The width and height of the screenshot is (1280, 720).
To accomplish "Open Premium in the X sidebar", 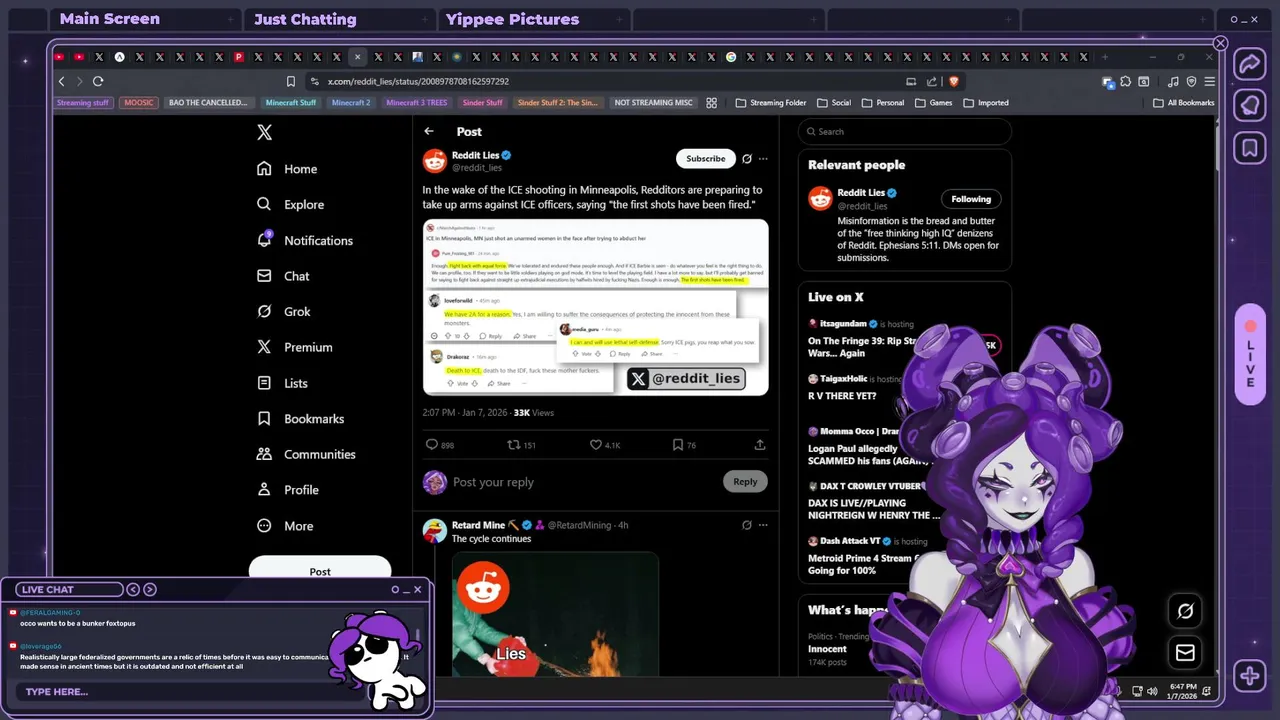I will tap(294, 347).
